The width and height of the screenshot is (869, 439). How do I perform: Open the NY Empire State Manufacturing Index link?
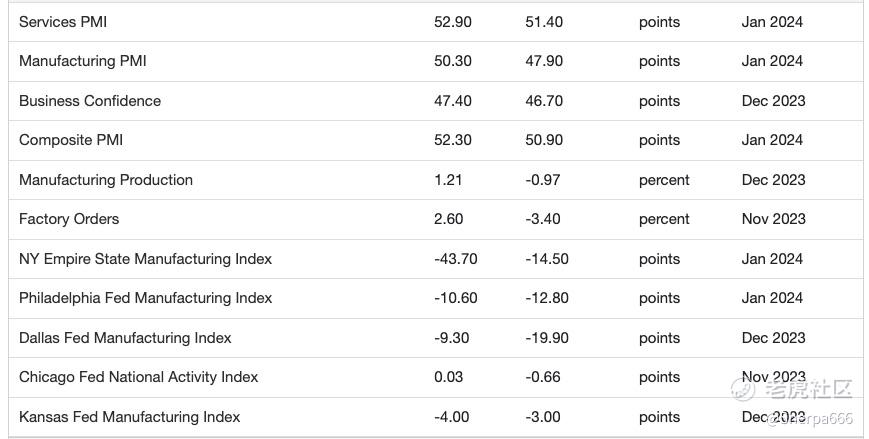[145, 259]
